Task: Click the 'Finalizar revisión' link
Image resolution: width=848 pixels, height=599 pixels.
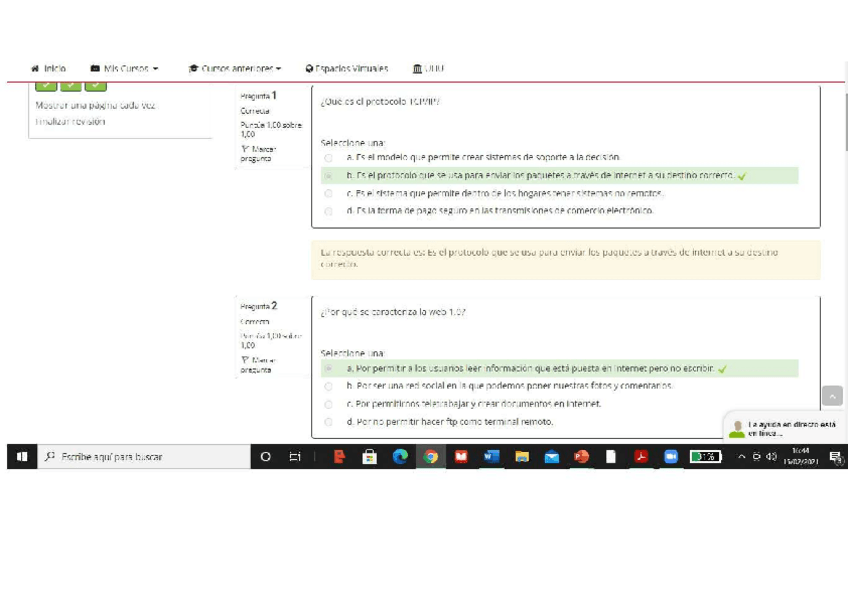Action: click(70, 122)
